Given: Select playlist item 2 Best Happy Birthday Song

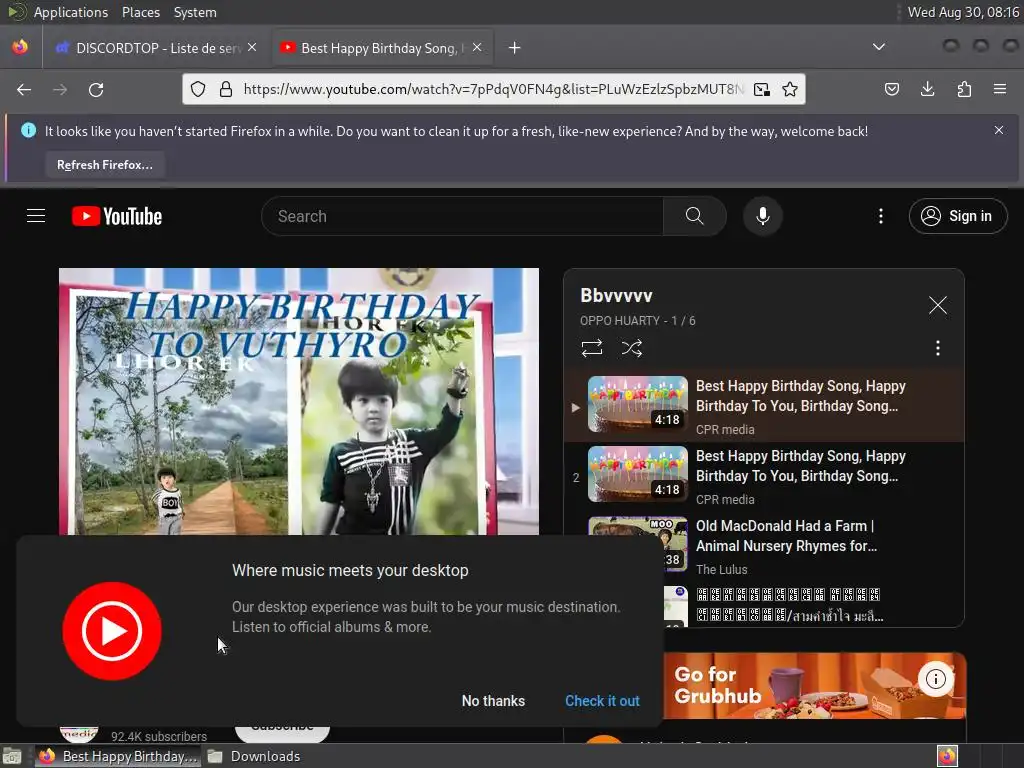Looking at the screenshot, I should (764, 475).
